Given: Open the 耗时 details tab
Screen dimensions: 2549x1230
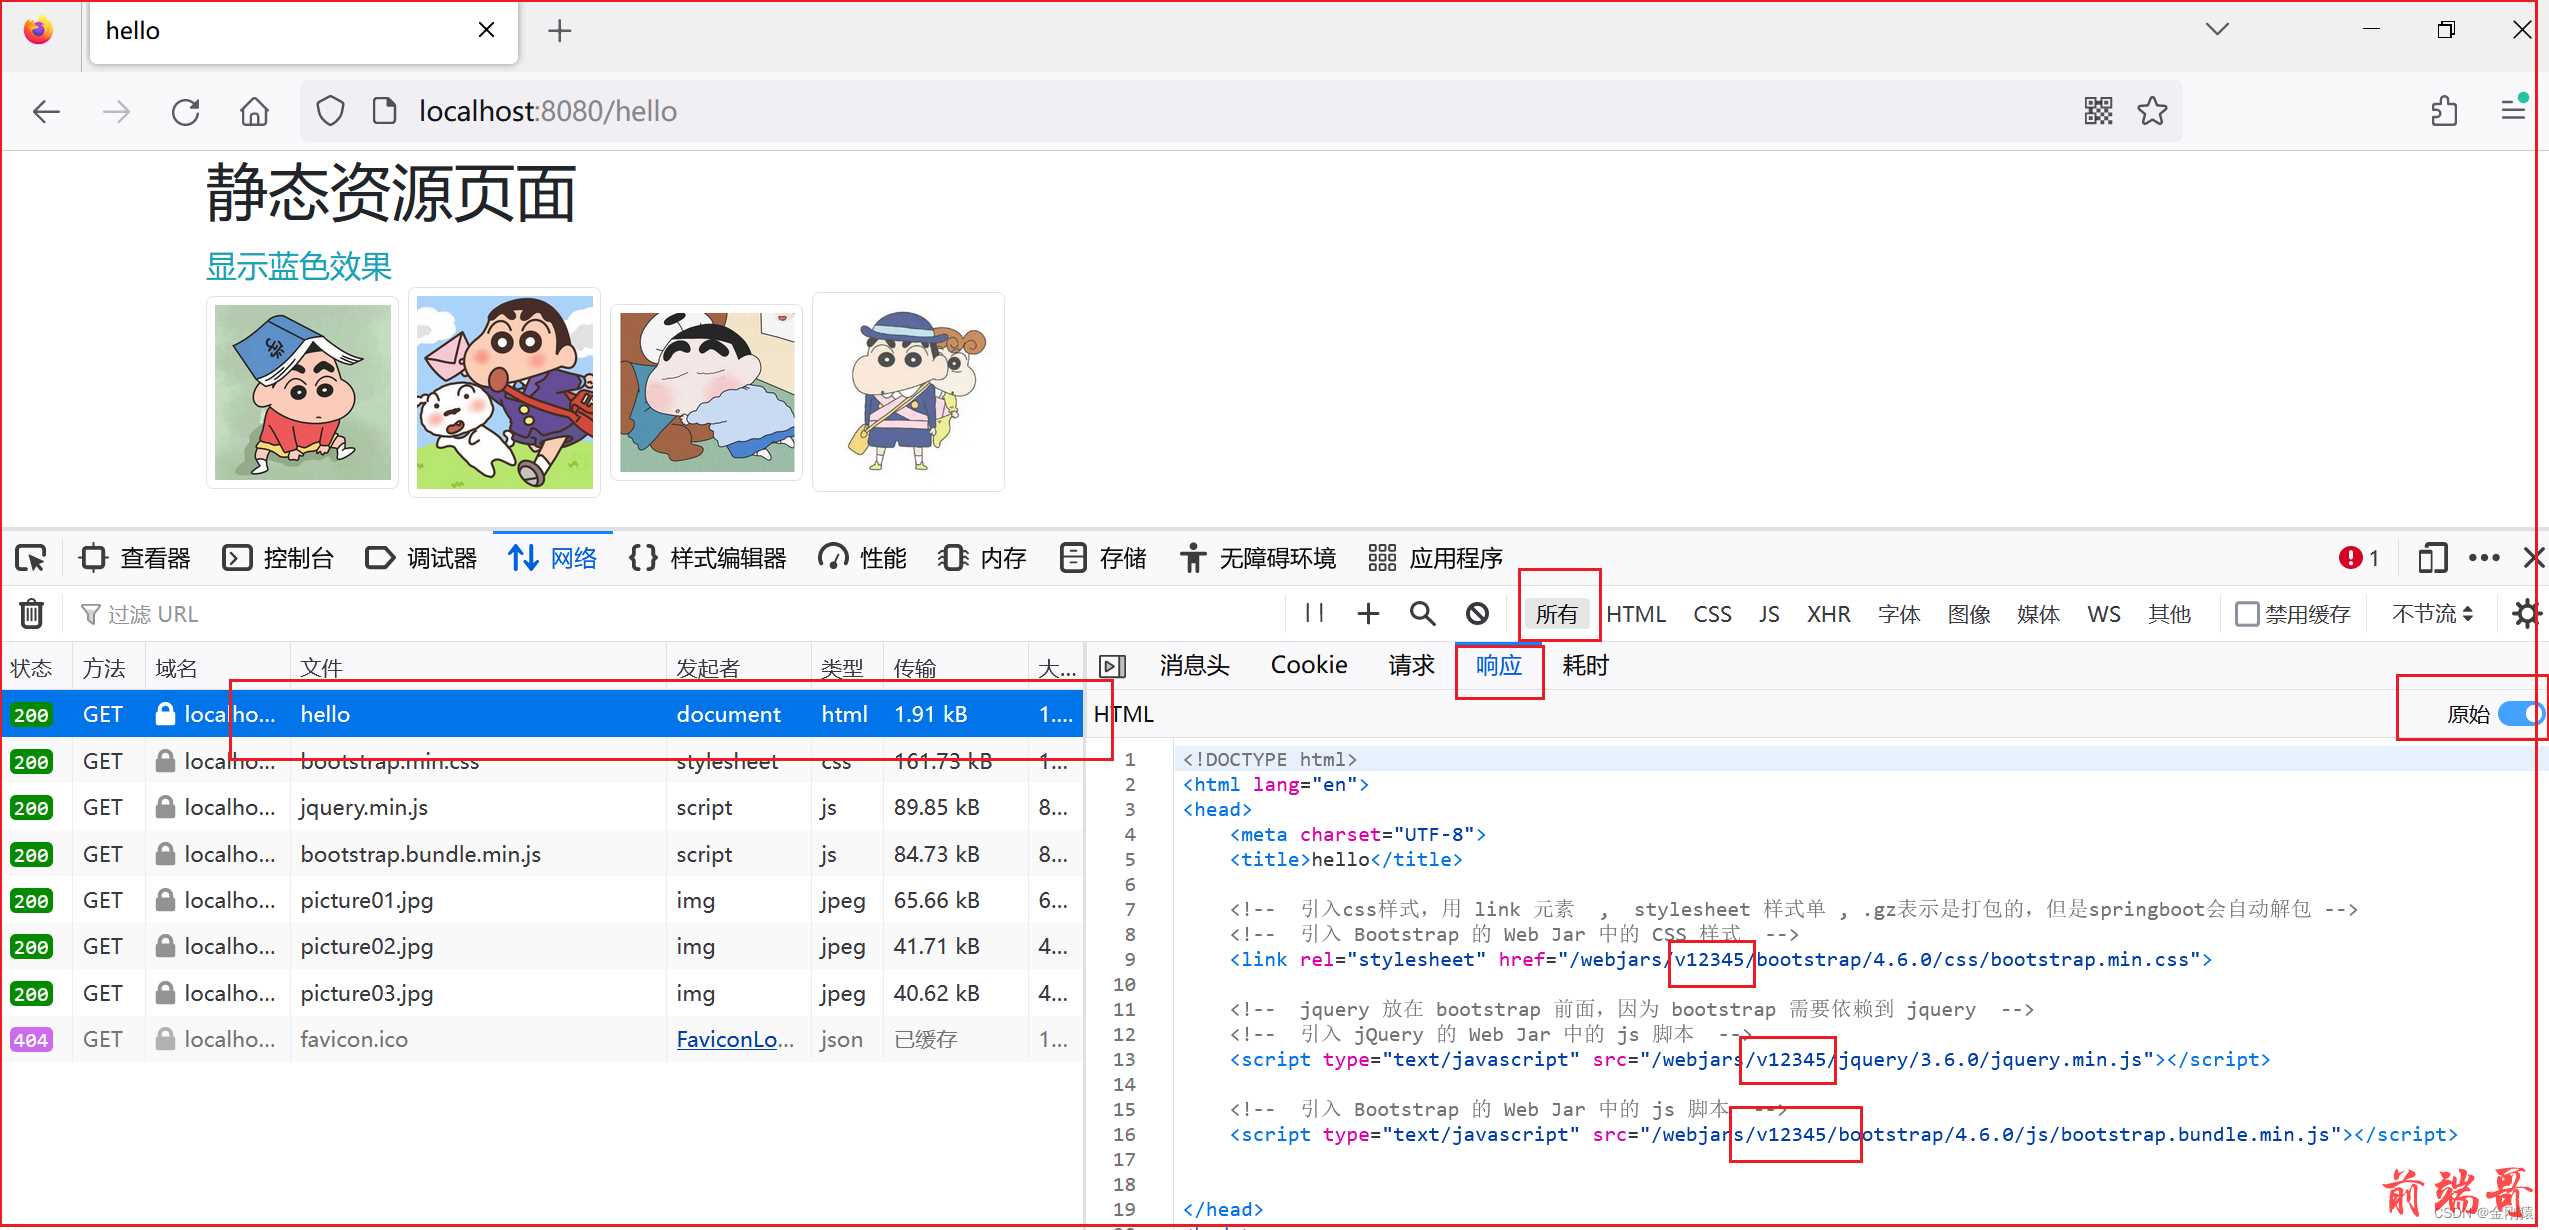Looking at the screenshot, I should point(1585,666).
